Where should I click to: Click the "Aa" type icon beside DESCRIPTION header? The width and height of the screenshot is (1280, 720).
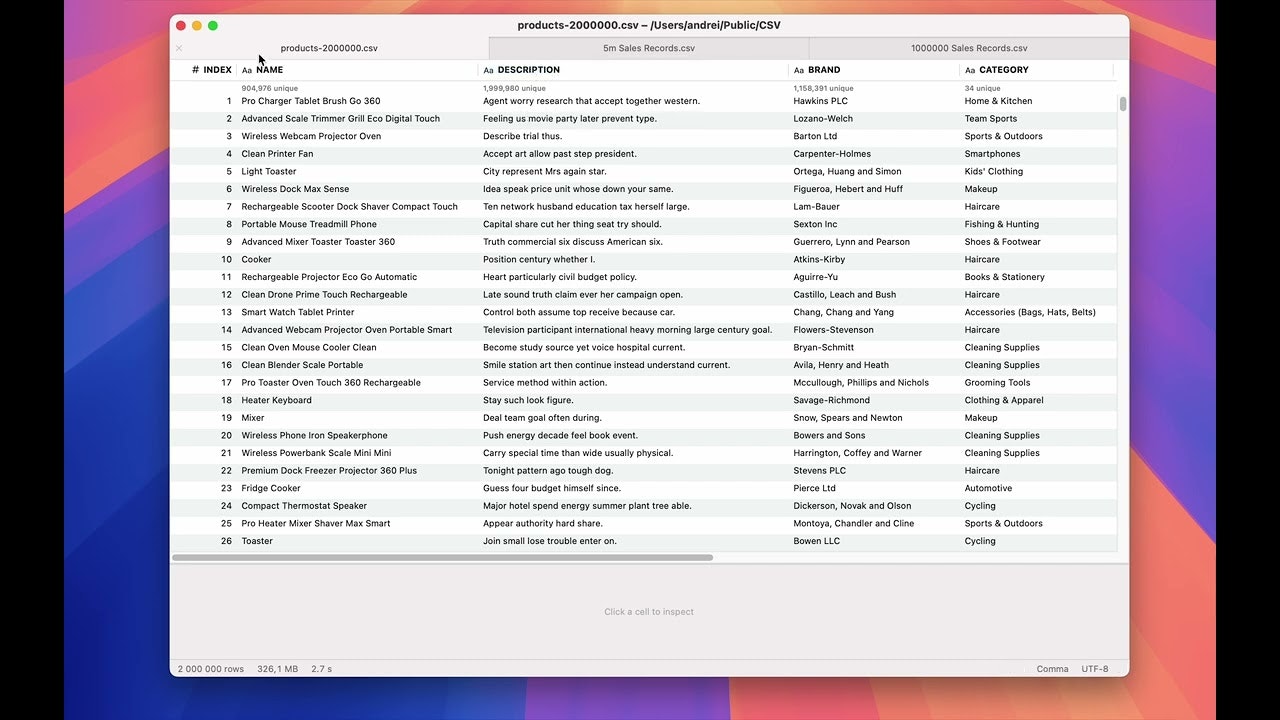pos(489,70)
